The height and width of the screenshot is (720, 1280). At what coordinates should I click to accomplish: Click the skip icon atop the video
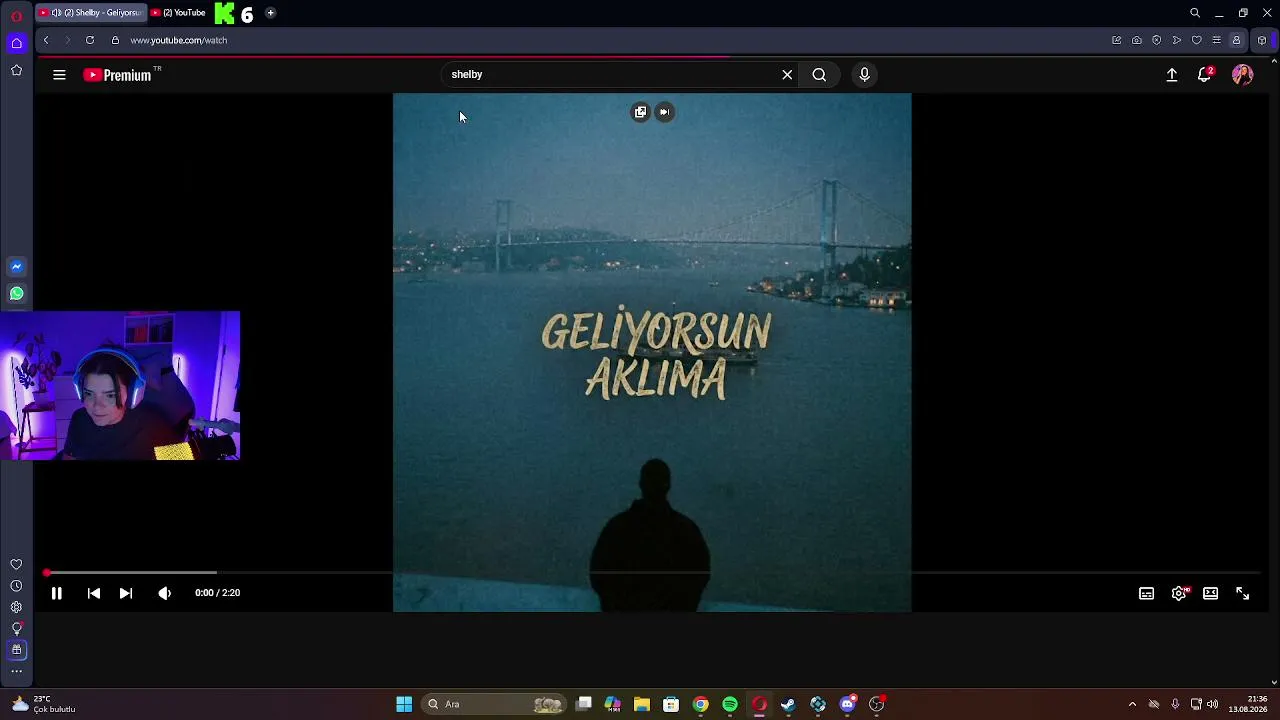[665, 112]
